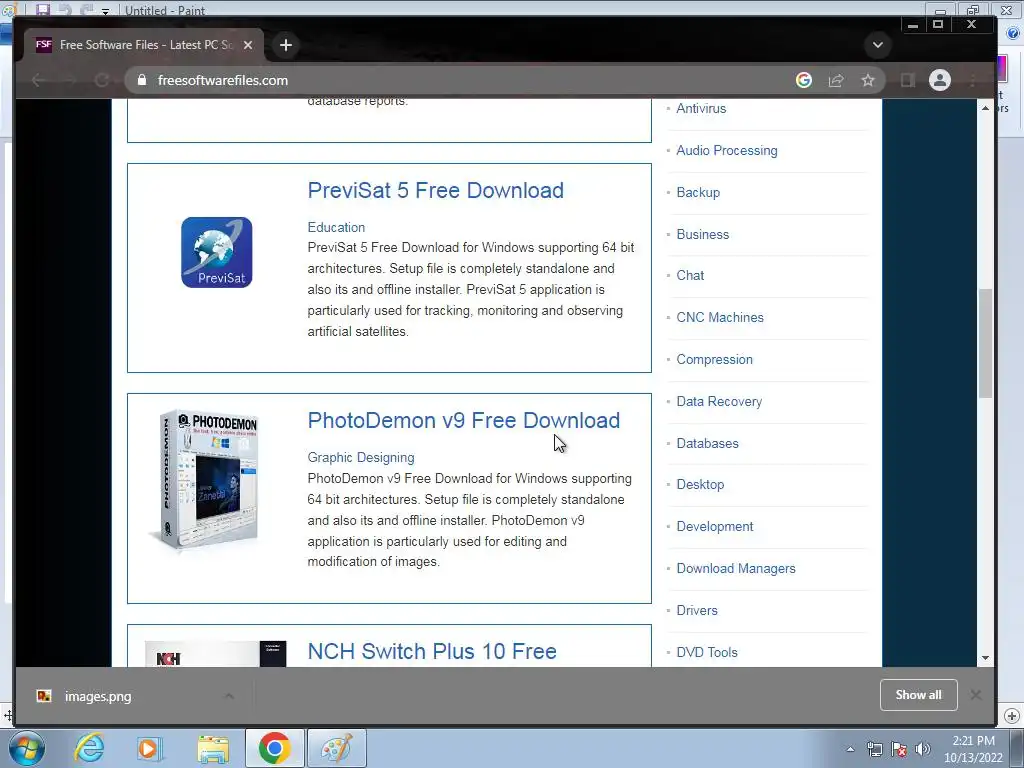The height and width of the screenshot is (768, 1024).
Task: Click the Chrome taskbar icon
Action: [274, 748]
